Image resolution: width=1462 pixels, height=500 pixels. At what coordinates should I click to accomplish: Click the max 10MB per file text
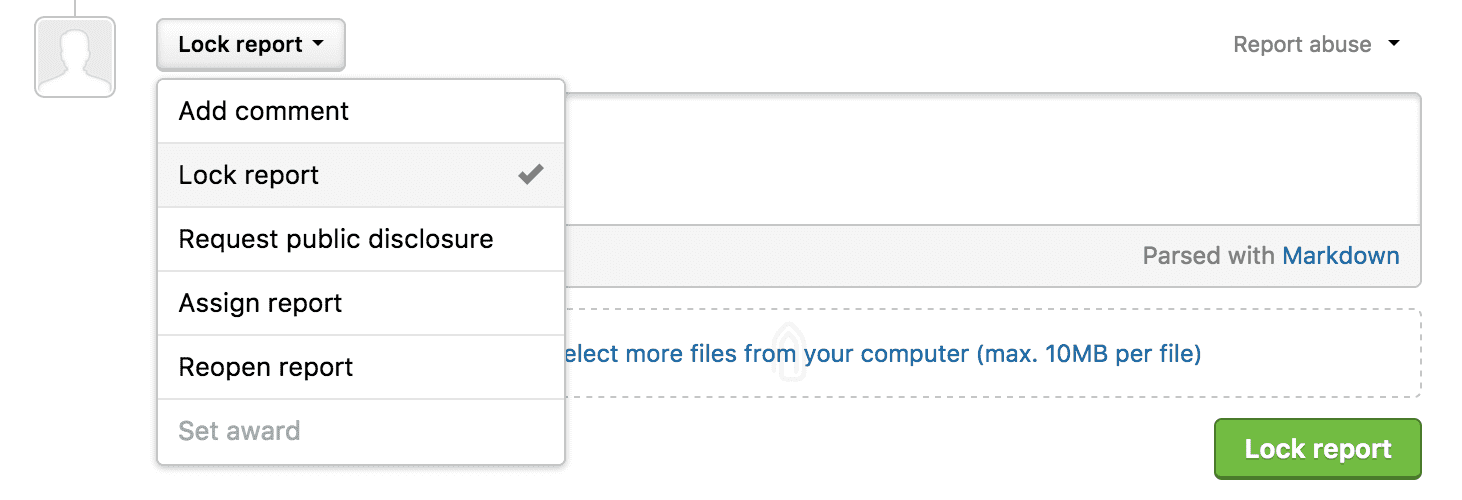[1088, 353]
